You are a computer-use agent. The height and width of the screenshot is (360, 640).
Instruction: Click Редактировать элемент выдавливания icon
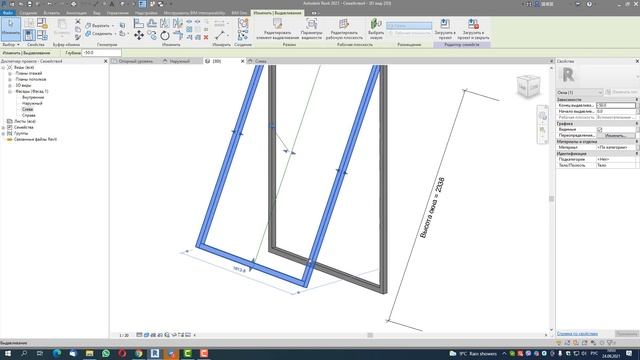pyautogui.click(x=278, y=24)
